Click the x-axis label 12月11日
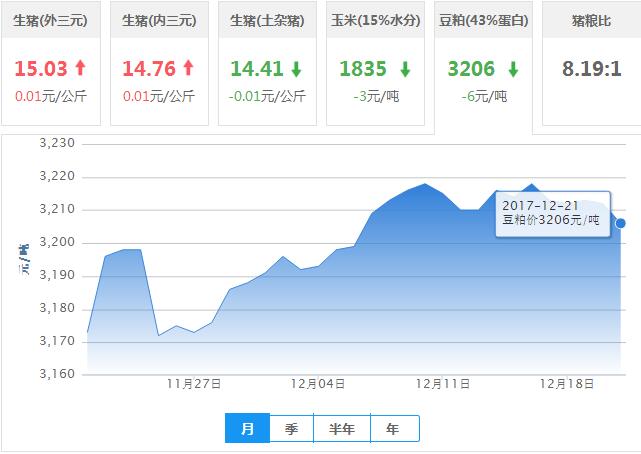 click(443, 384)
